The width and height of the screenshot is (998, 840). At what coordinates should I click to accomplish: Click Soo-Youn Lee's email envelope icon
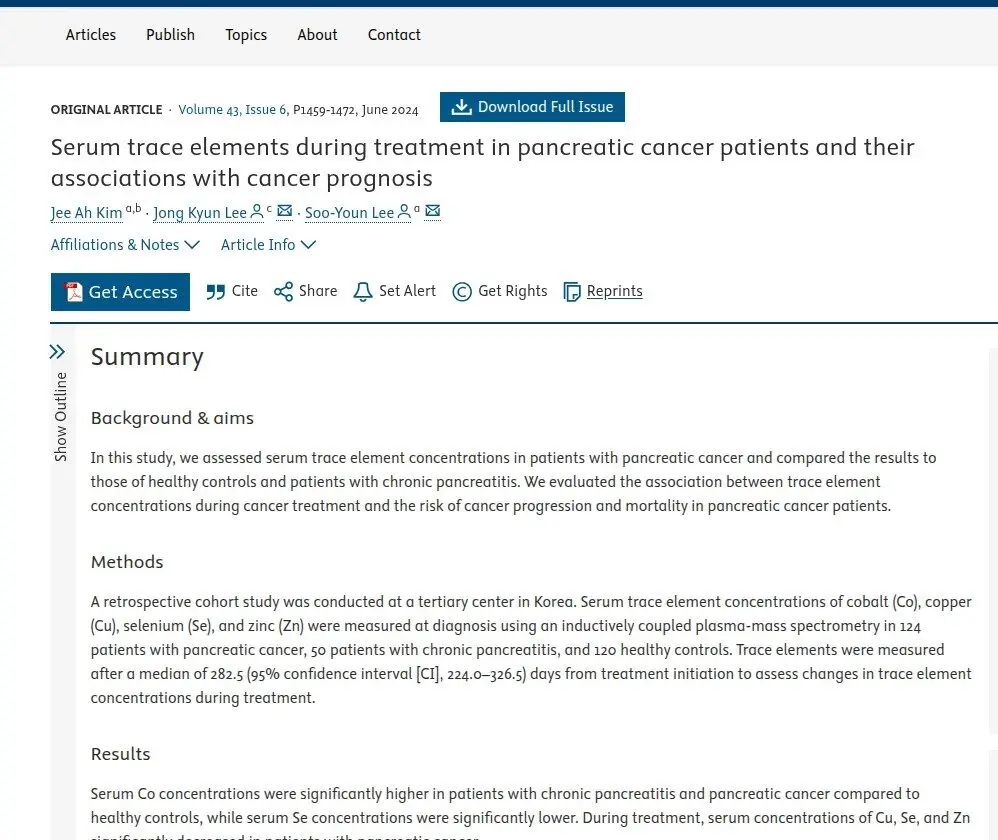(433, 211)
